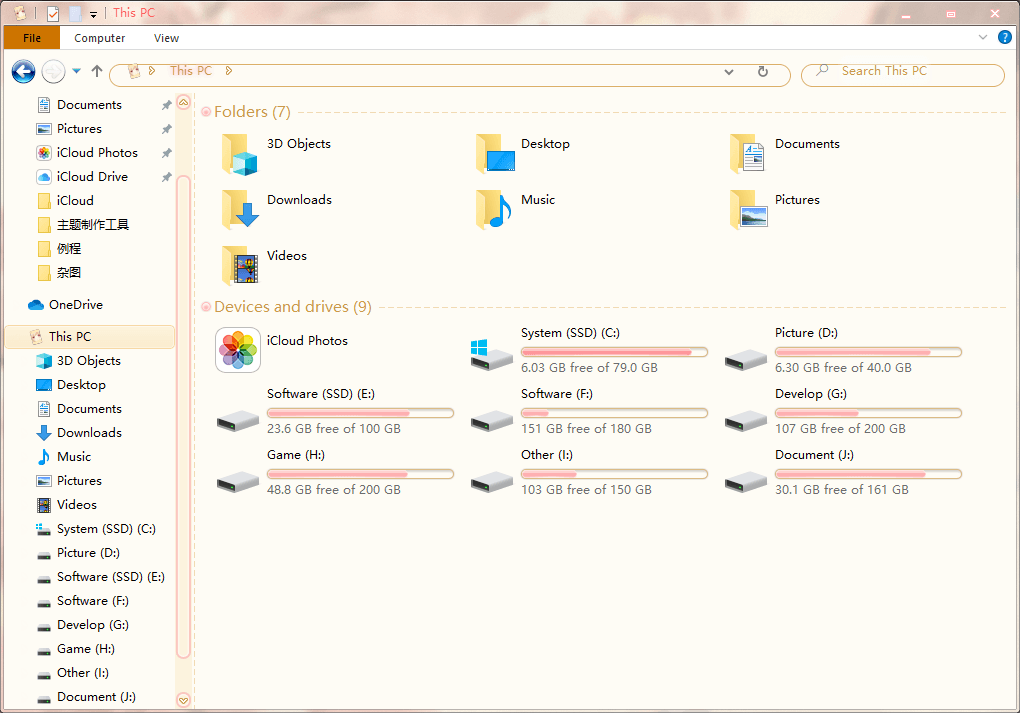Collapse the Devices and drives (9) group
Viewport: 1020px width, 713px height.
pos(206,307)
